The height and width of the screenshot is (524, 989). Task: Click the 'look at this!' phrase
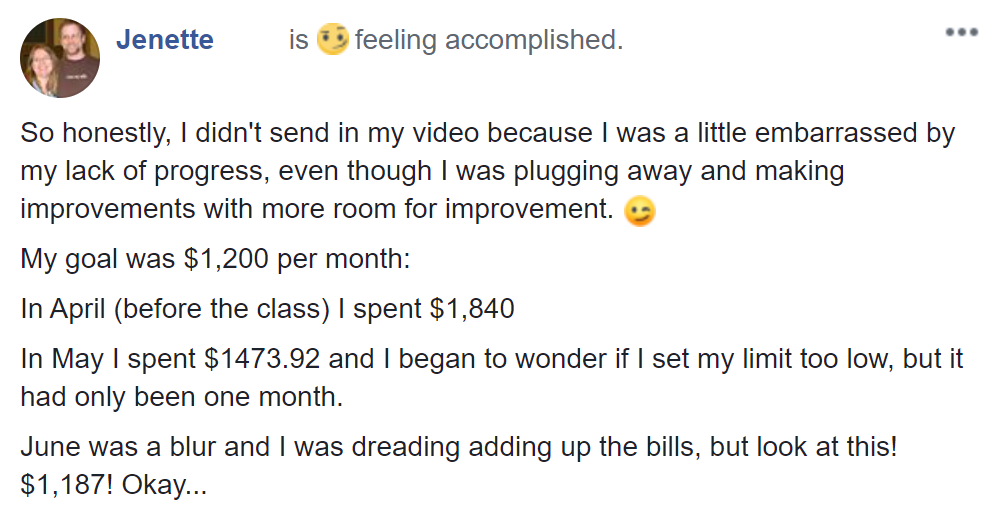[x=822, y=446]
